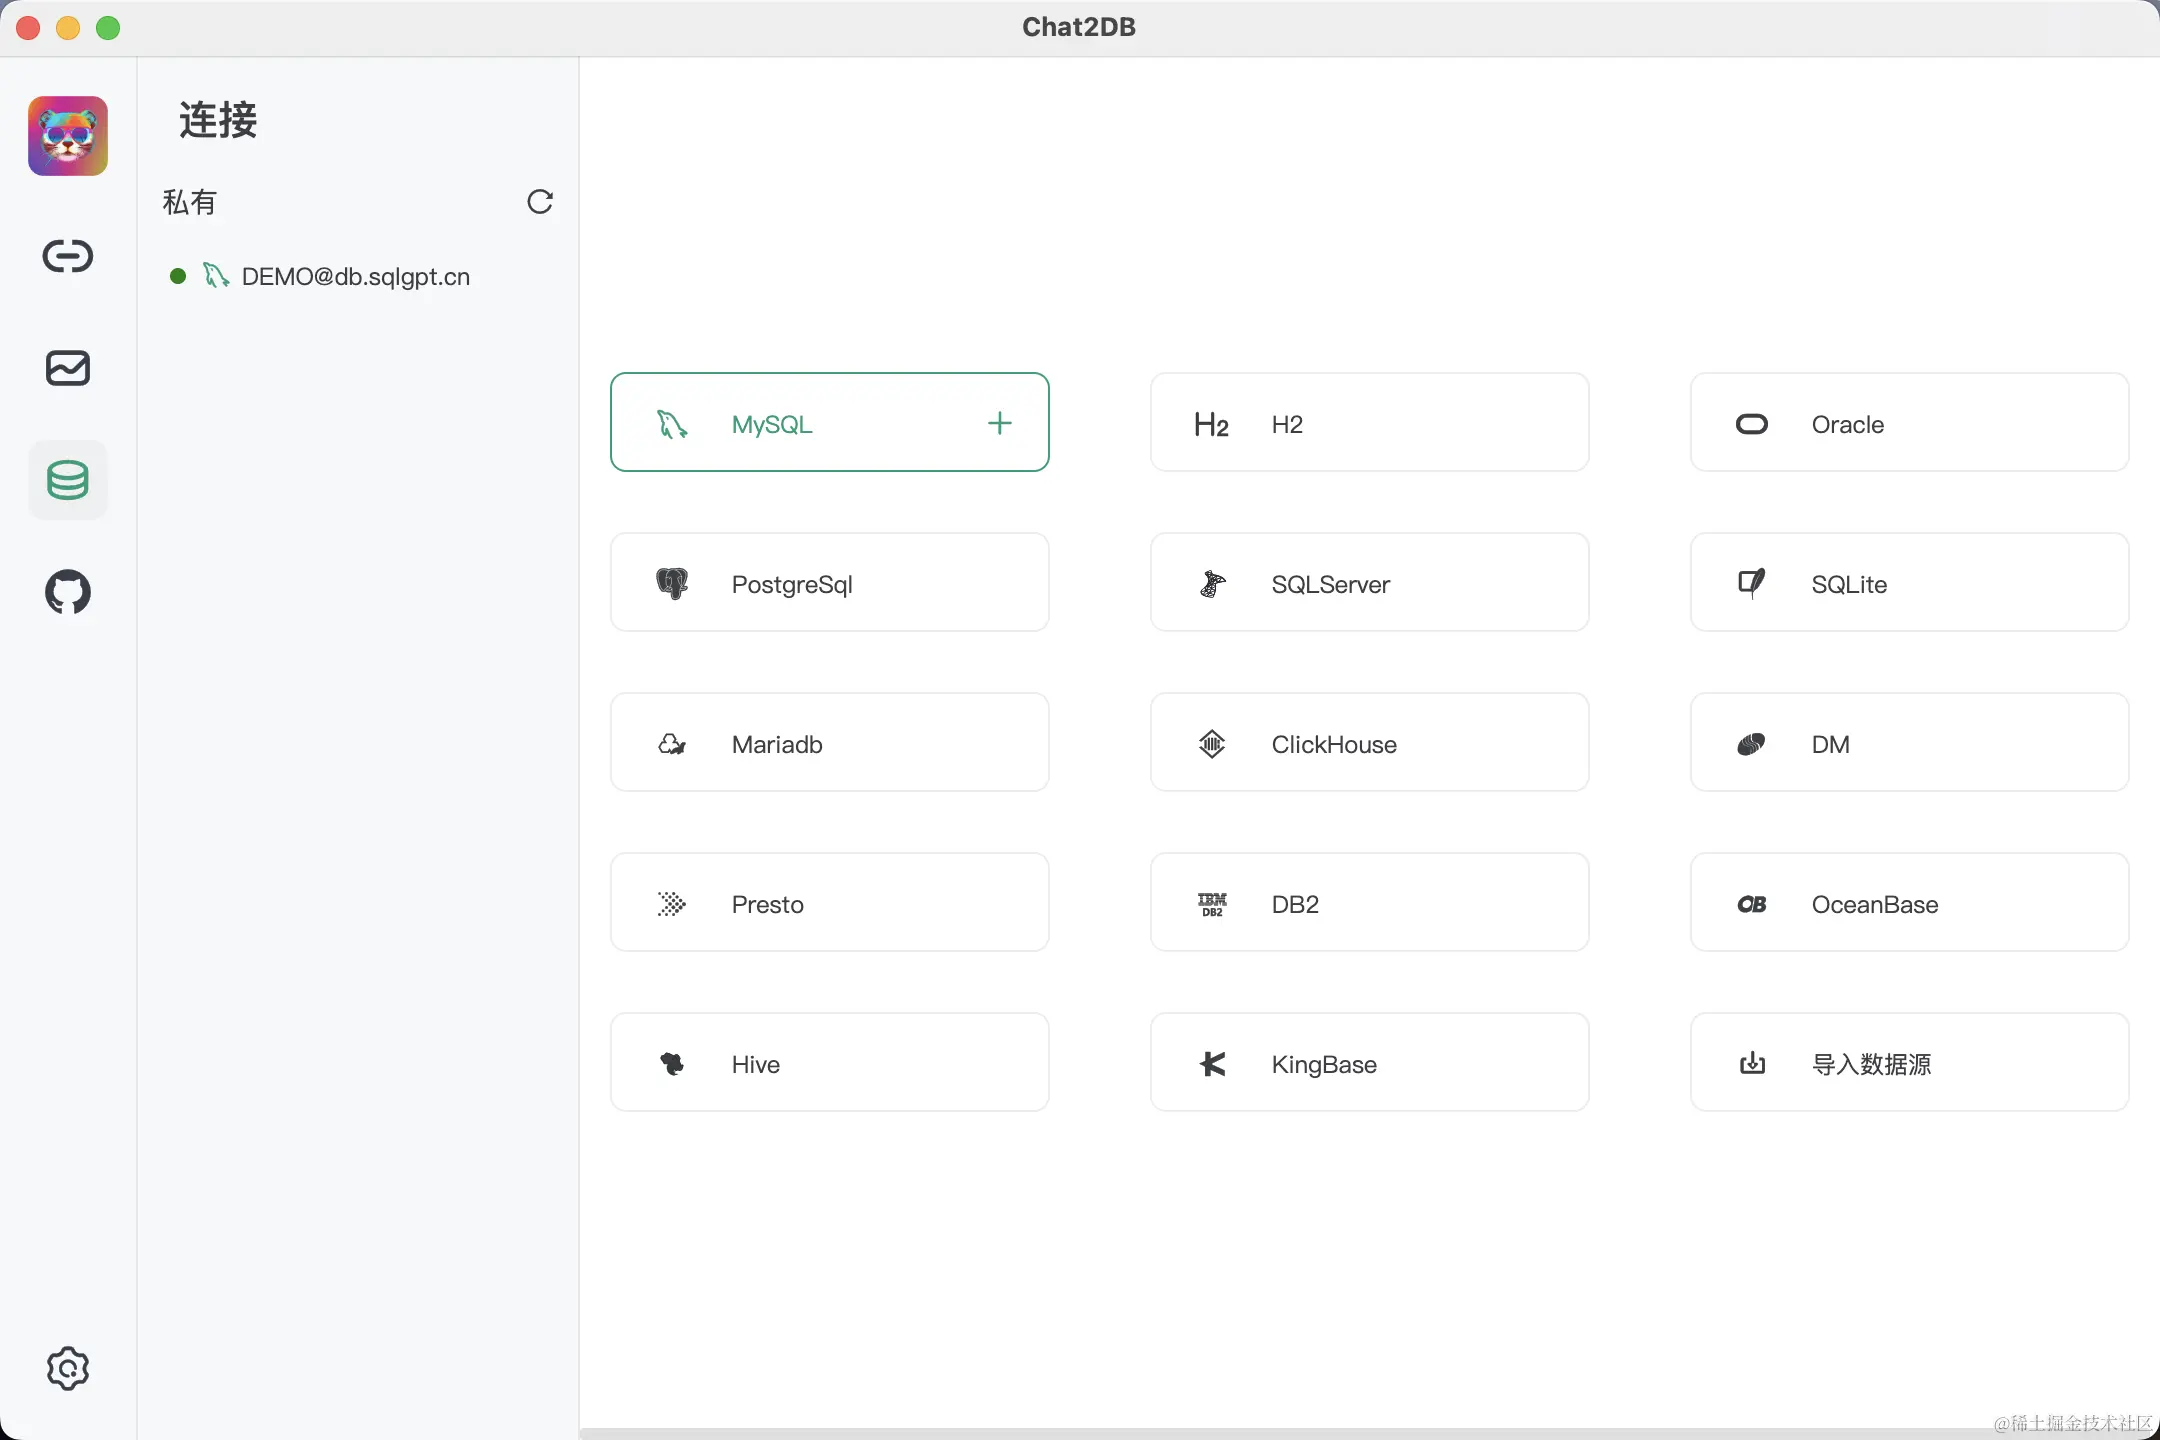Choose the Oracle database card
The width and height of the screenshot is (2160, 1440).
[x=1910, y=422]
